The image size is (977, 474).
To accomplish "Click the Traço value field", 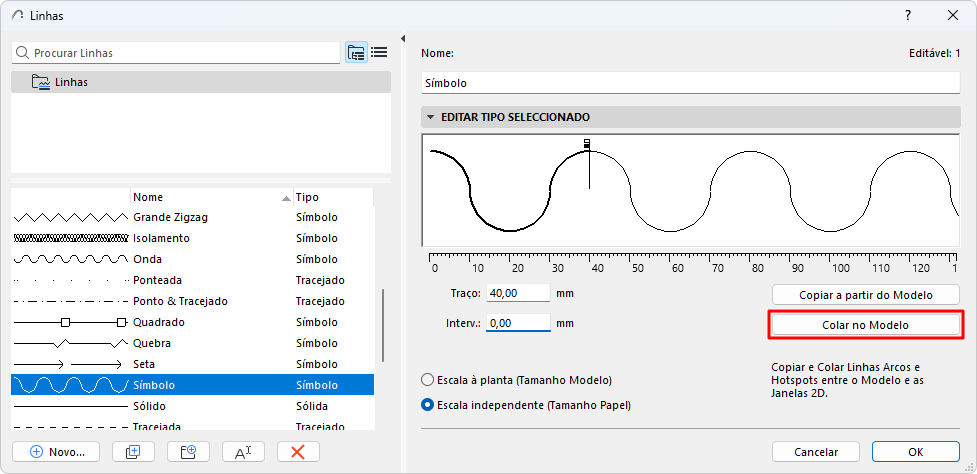I will tap(518, 293).
